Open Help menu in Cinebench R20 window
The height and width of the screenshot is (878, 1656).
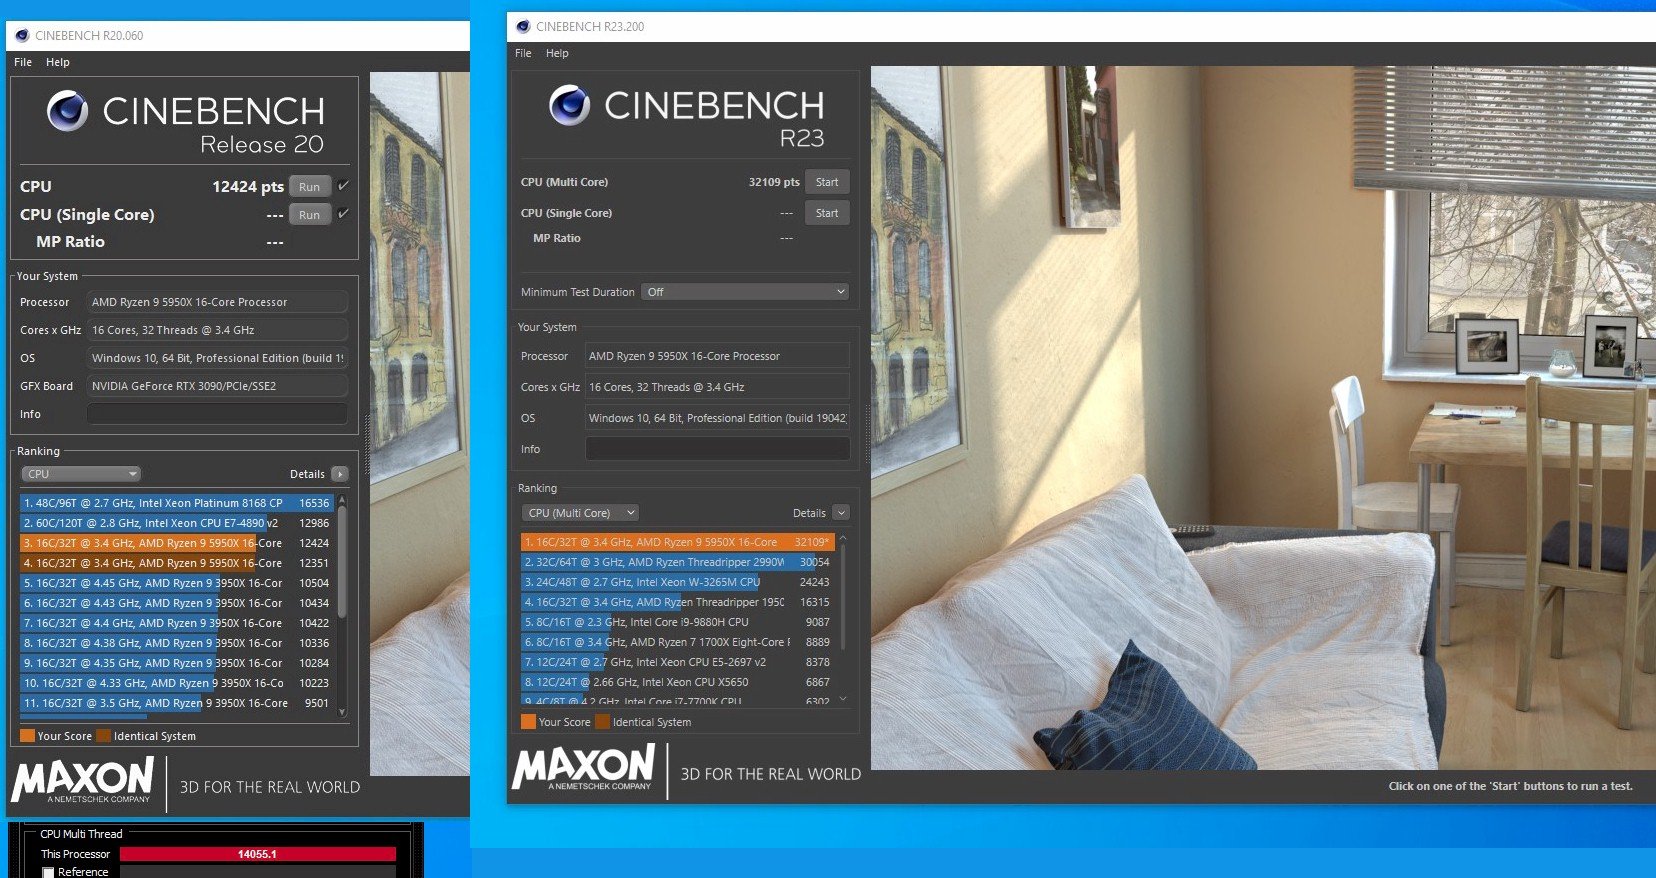click(58, 62)
